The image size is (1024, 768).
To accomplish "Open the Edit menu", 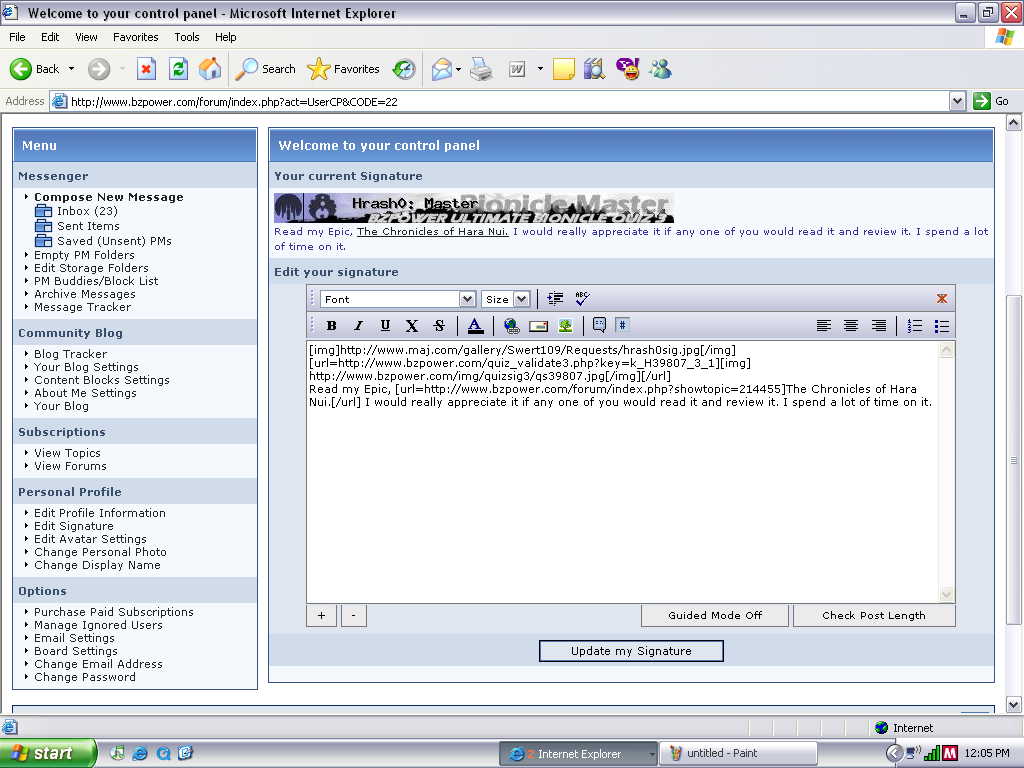I will (x=50, y=37).
